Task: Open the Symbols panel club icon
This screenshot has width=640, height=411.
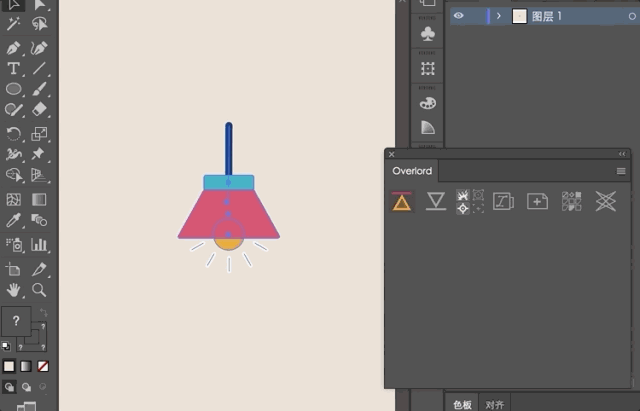Action: 428,34
